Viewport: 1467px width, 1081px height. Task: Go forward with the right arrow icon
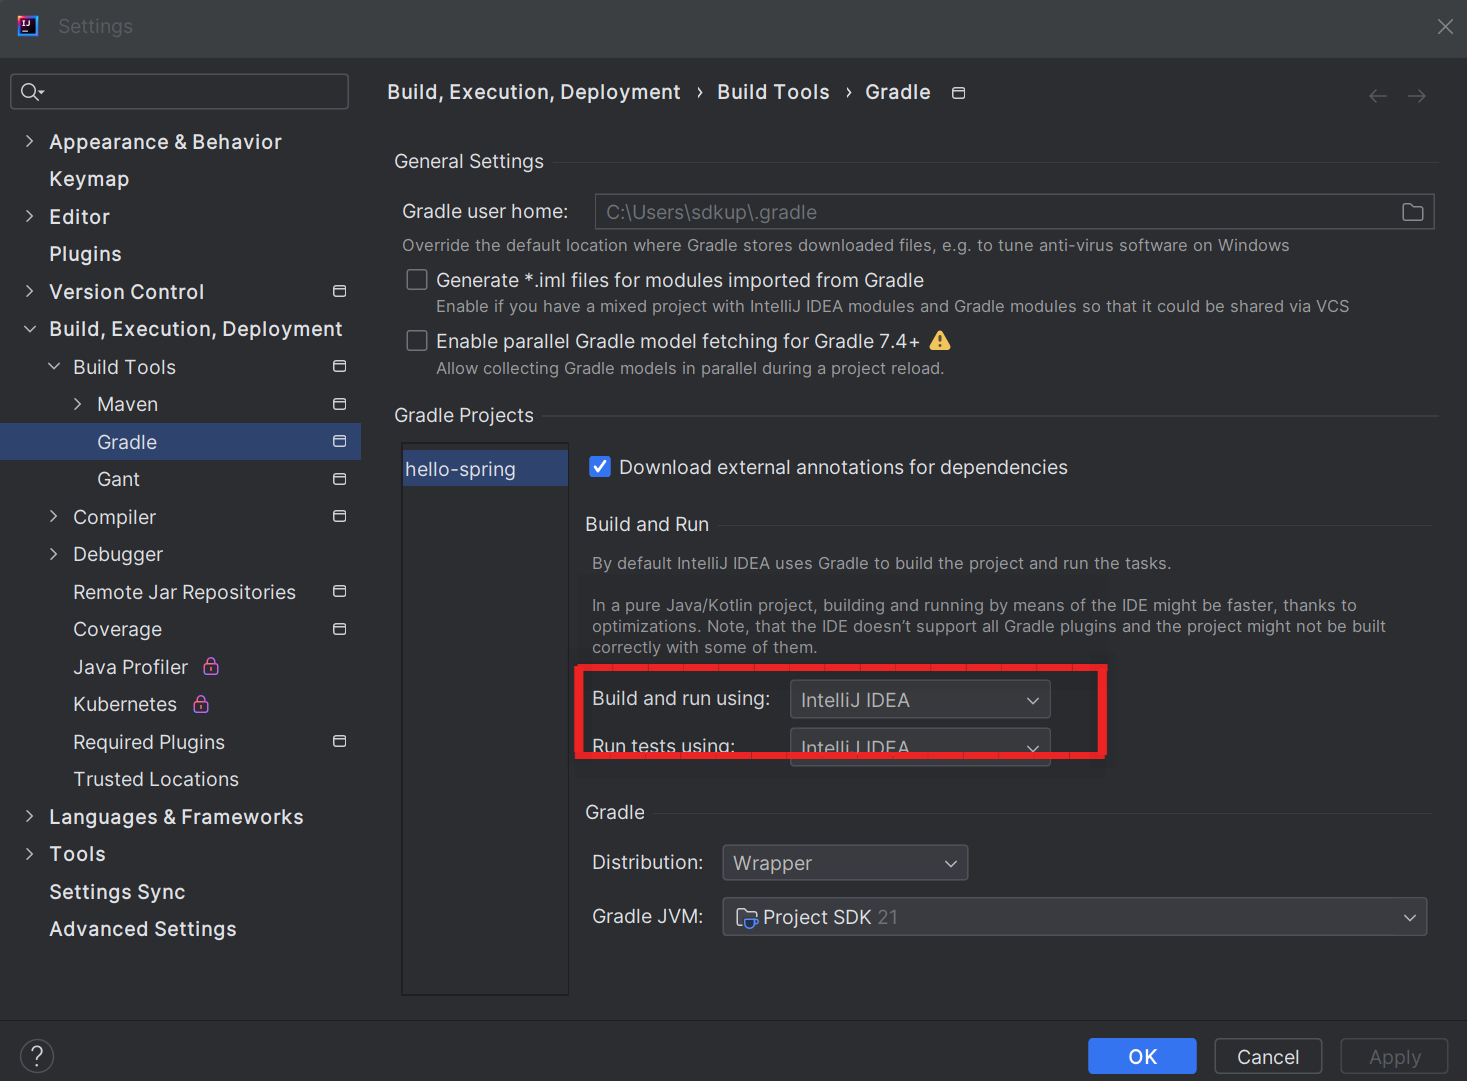1417,96
